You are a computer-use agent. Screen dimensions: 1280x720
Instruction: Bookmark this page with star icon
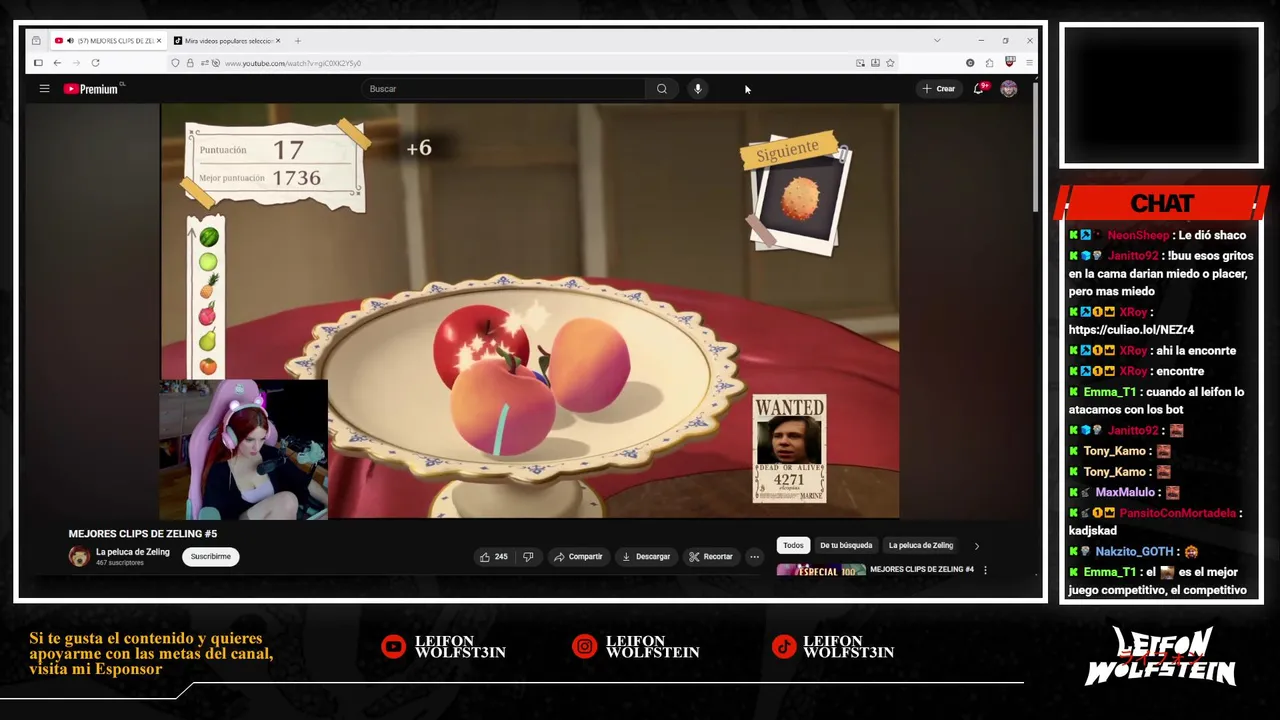tap(890, 63)
